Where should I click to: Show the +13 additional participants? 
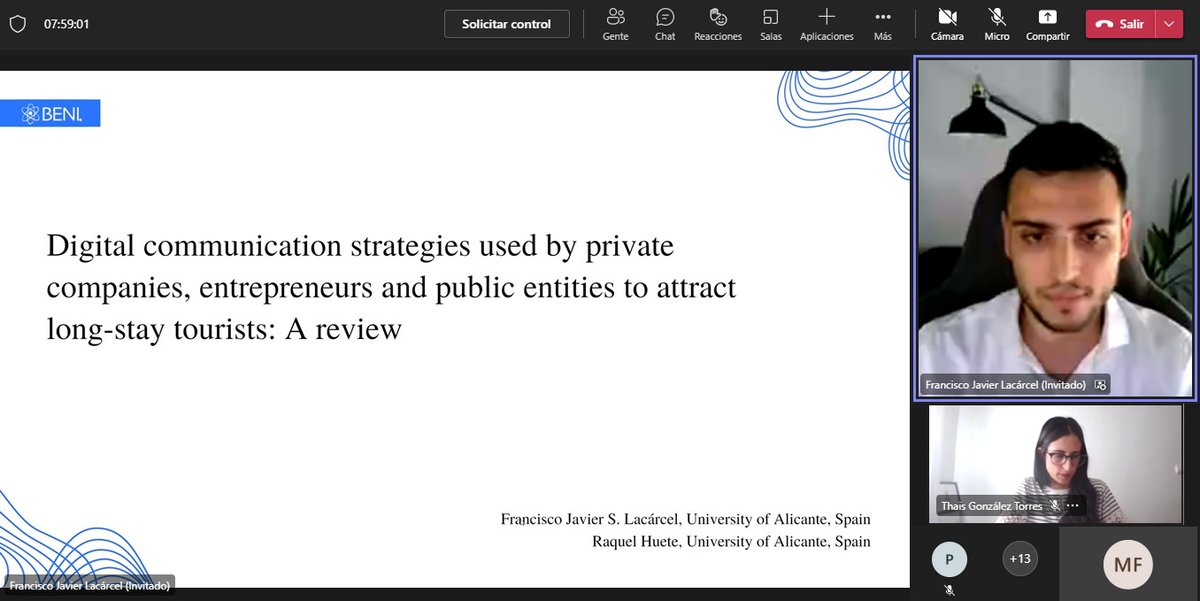point(1020,559)
